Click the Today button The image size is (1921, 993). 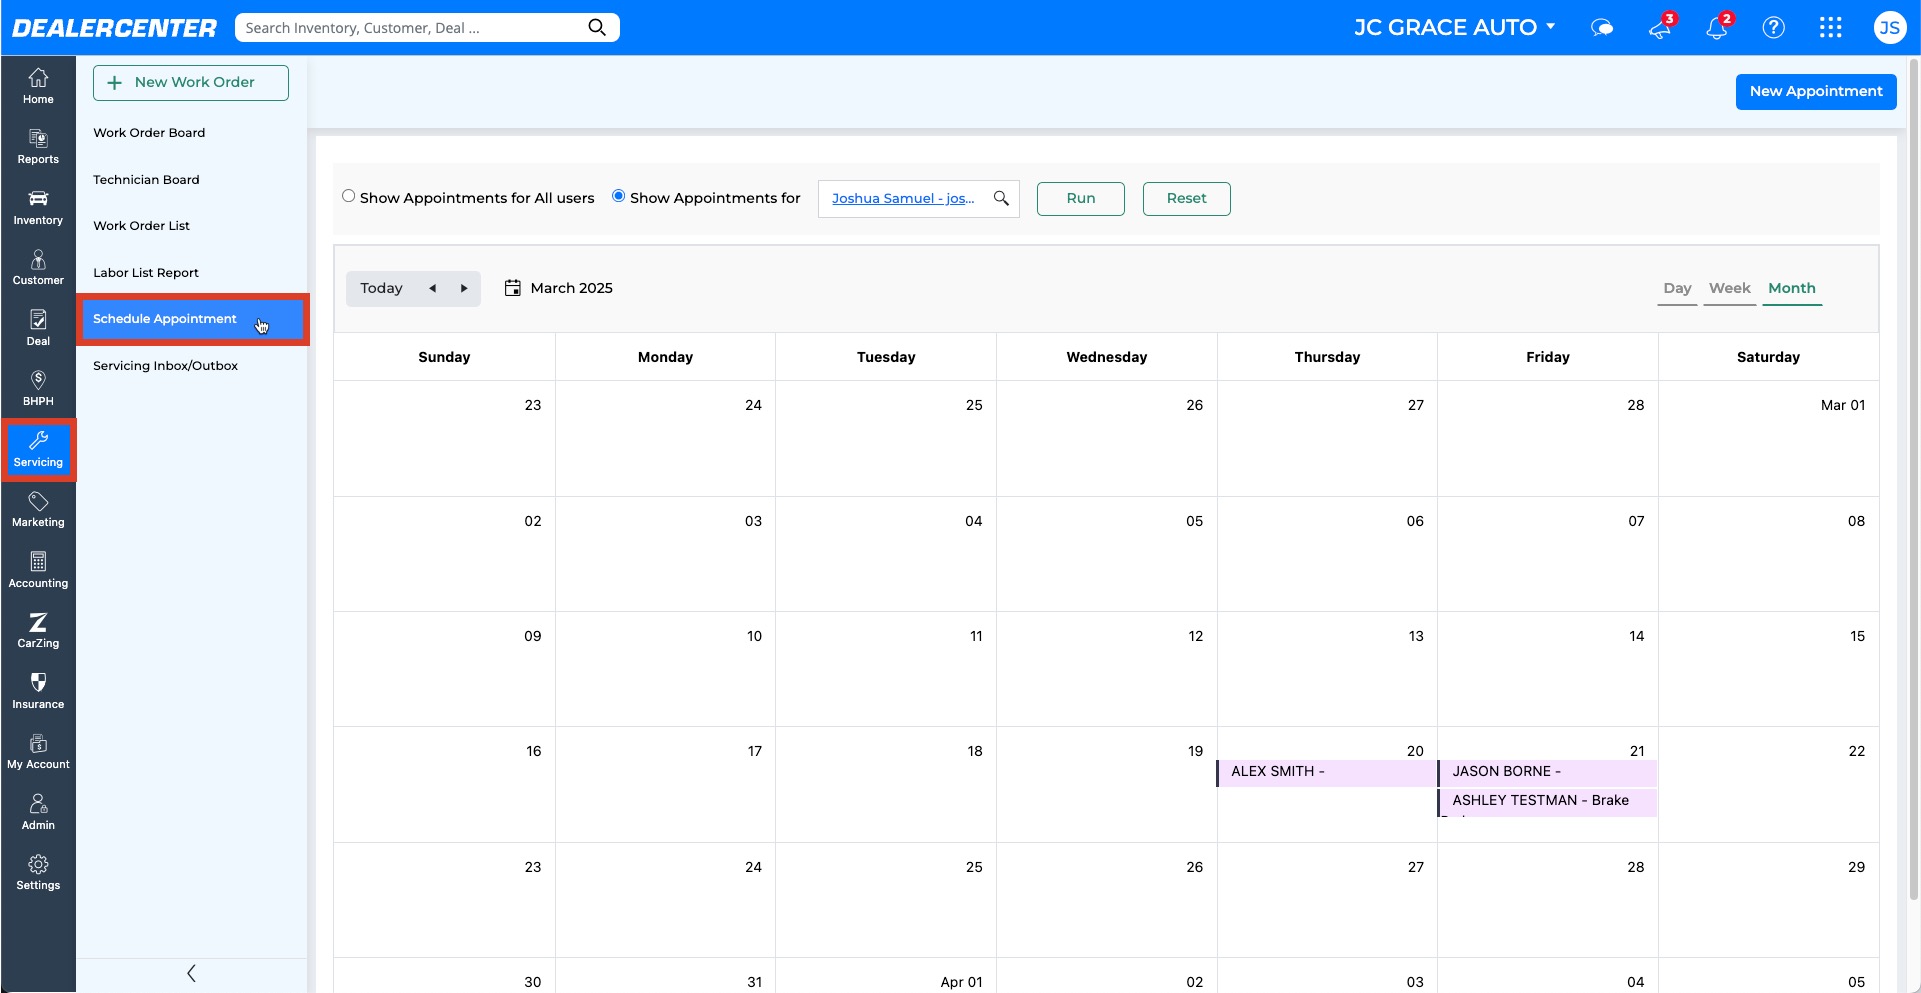[x=381, y=288]
